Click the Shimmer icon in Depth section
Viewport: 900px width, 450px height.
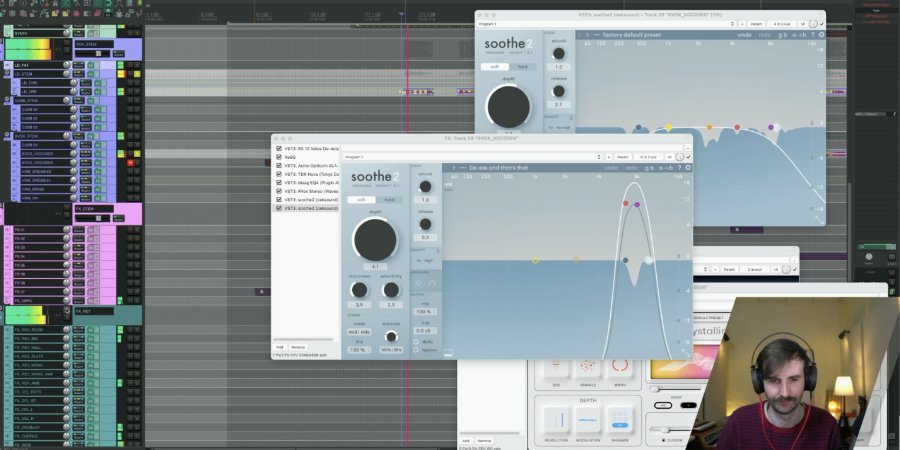click(620, 419)
